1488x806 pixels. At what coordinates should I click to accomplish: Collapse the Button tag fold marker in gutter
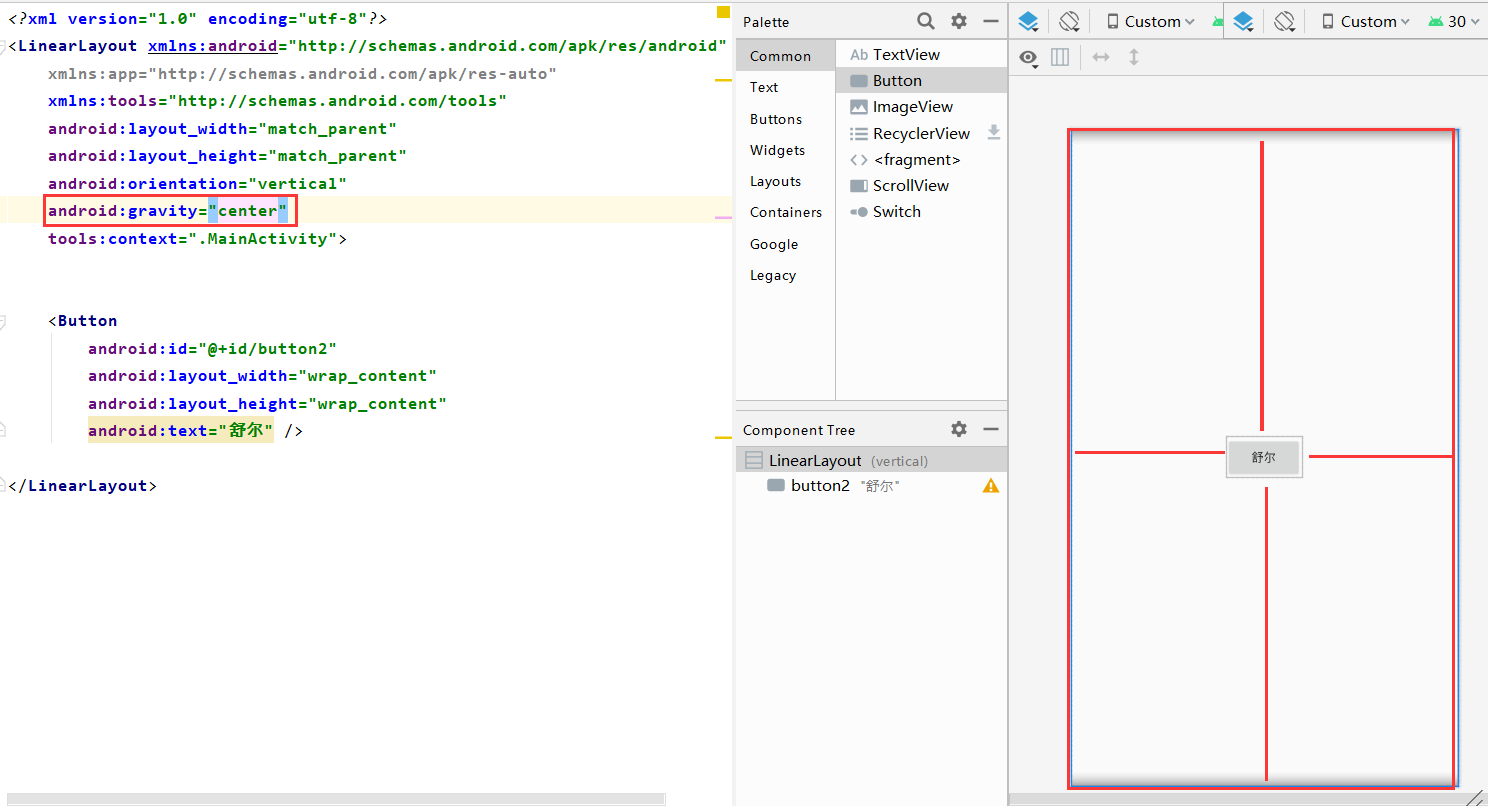[x=3, y=321]
